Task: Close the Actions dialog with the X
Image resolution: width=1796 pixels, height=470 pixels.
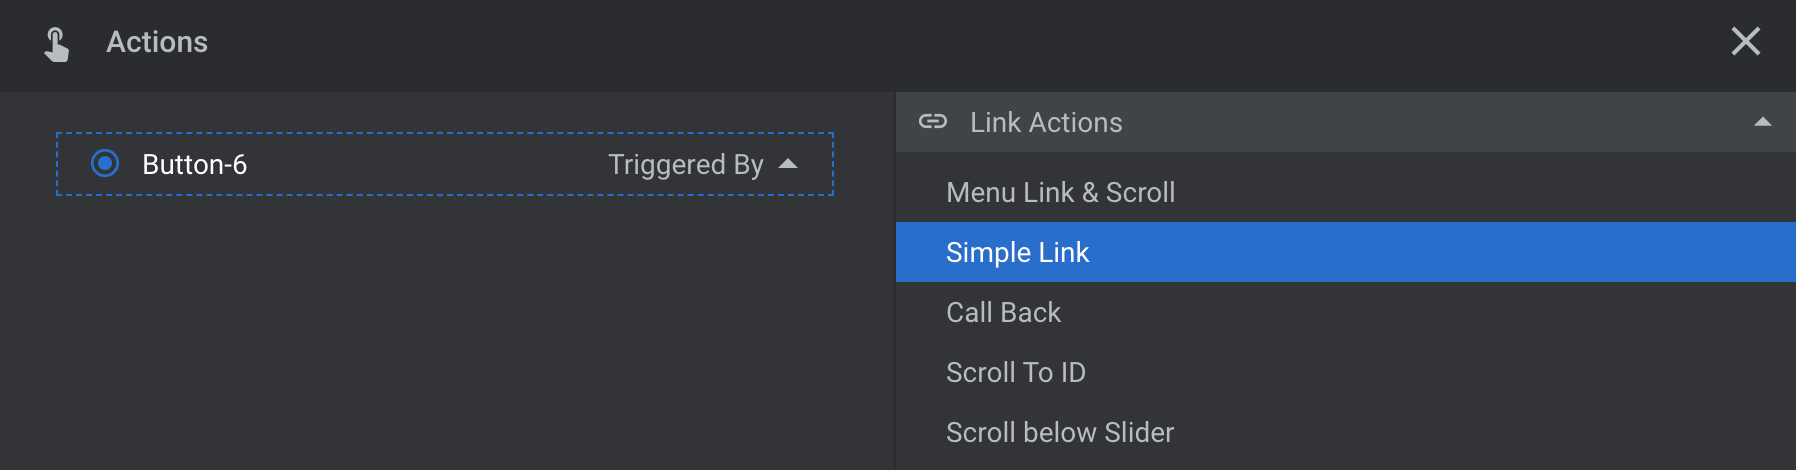Action: [1746, 41]
